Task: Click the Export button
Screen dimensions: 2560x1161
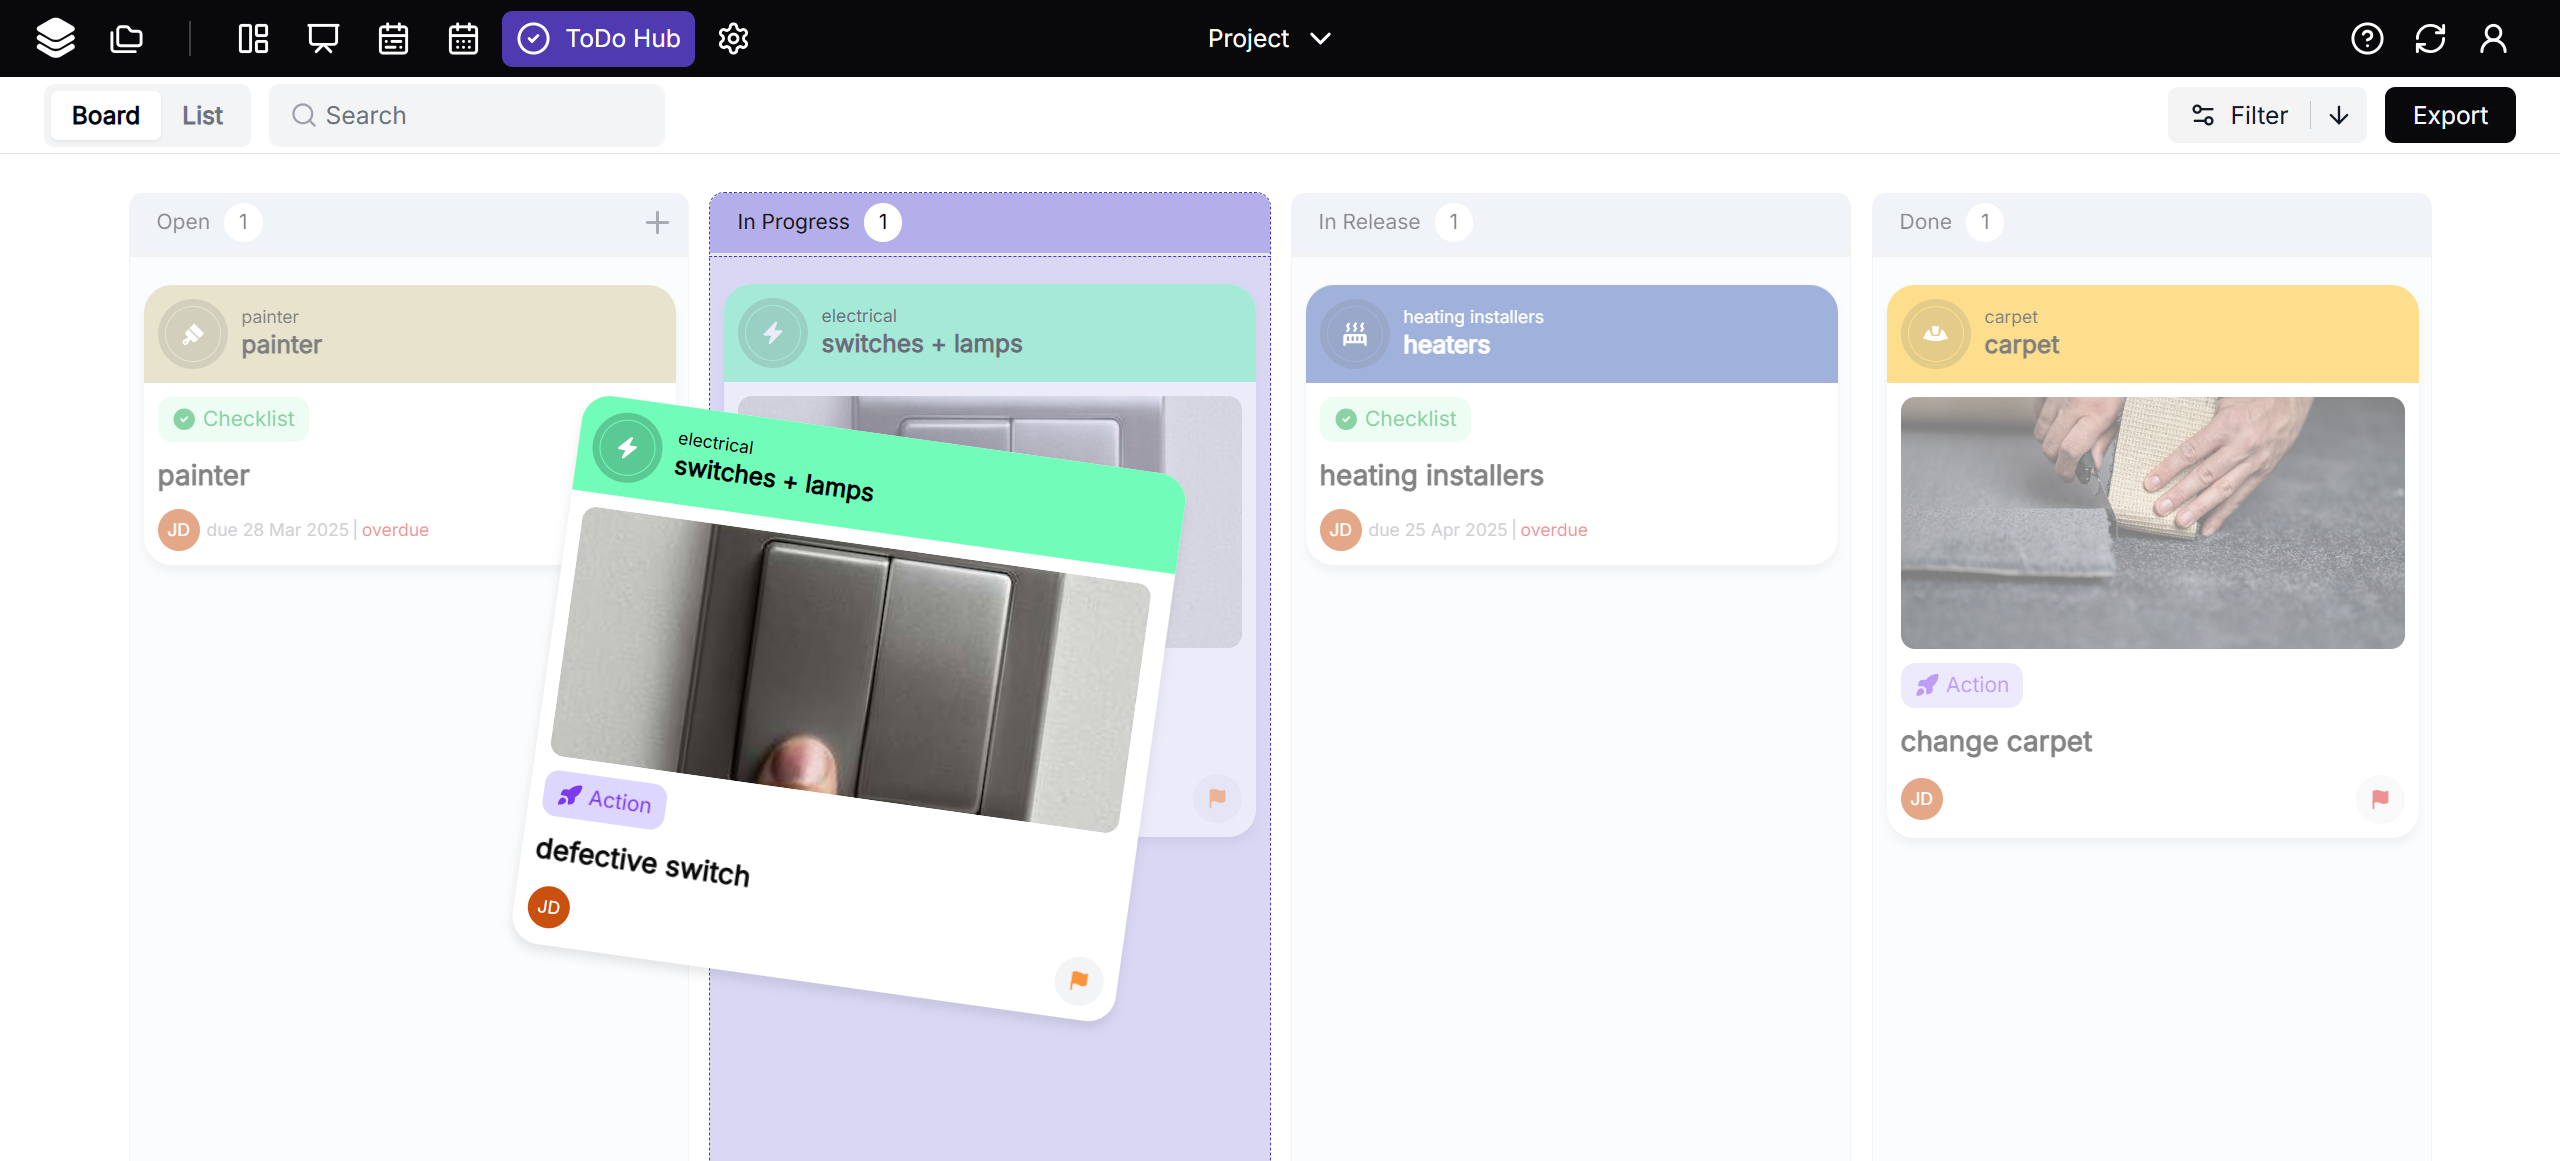Action: tap(2449, 115)
